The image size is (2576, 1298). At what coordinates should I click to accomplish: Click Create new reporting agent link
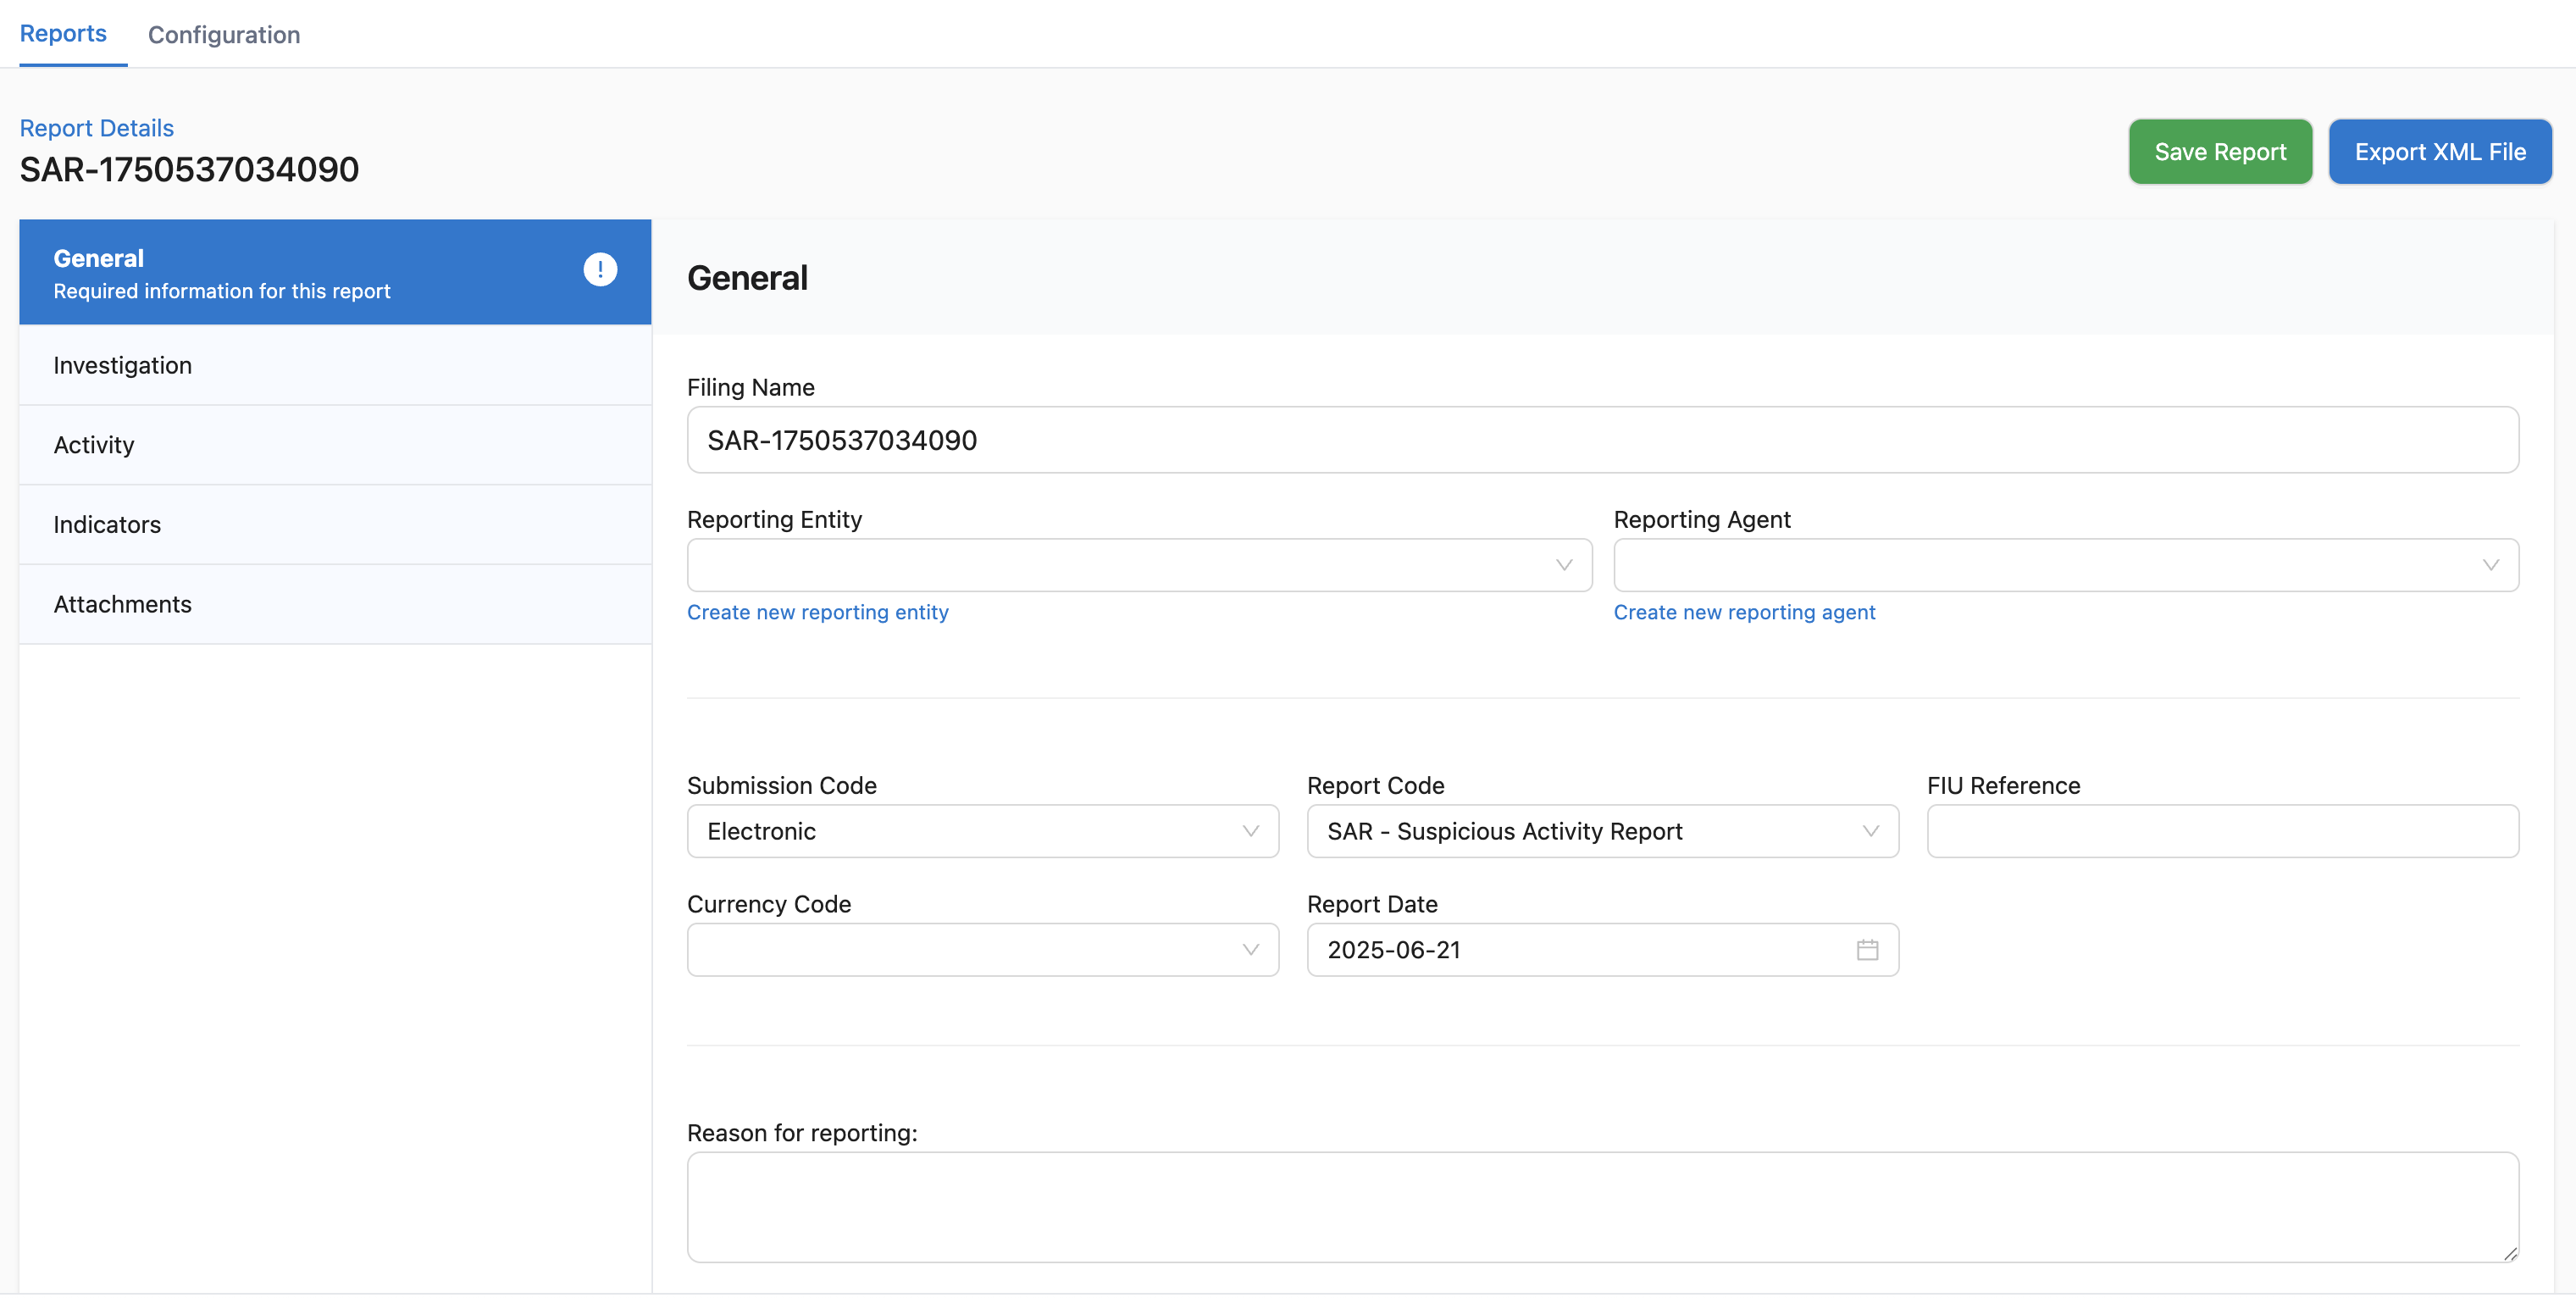(x=1744, y=612)
